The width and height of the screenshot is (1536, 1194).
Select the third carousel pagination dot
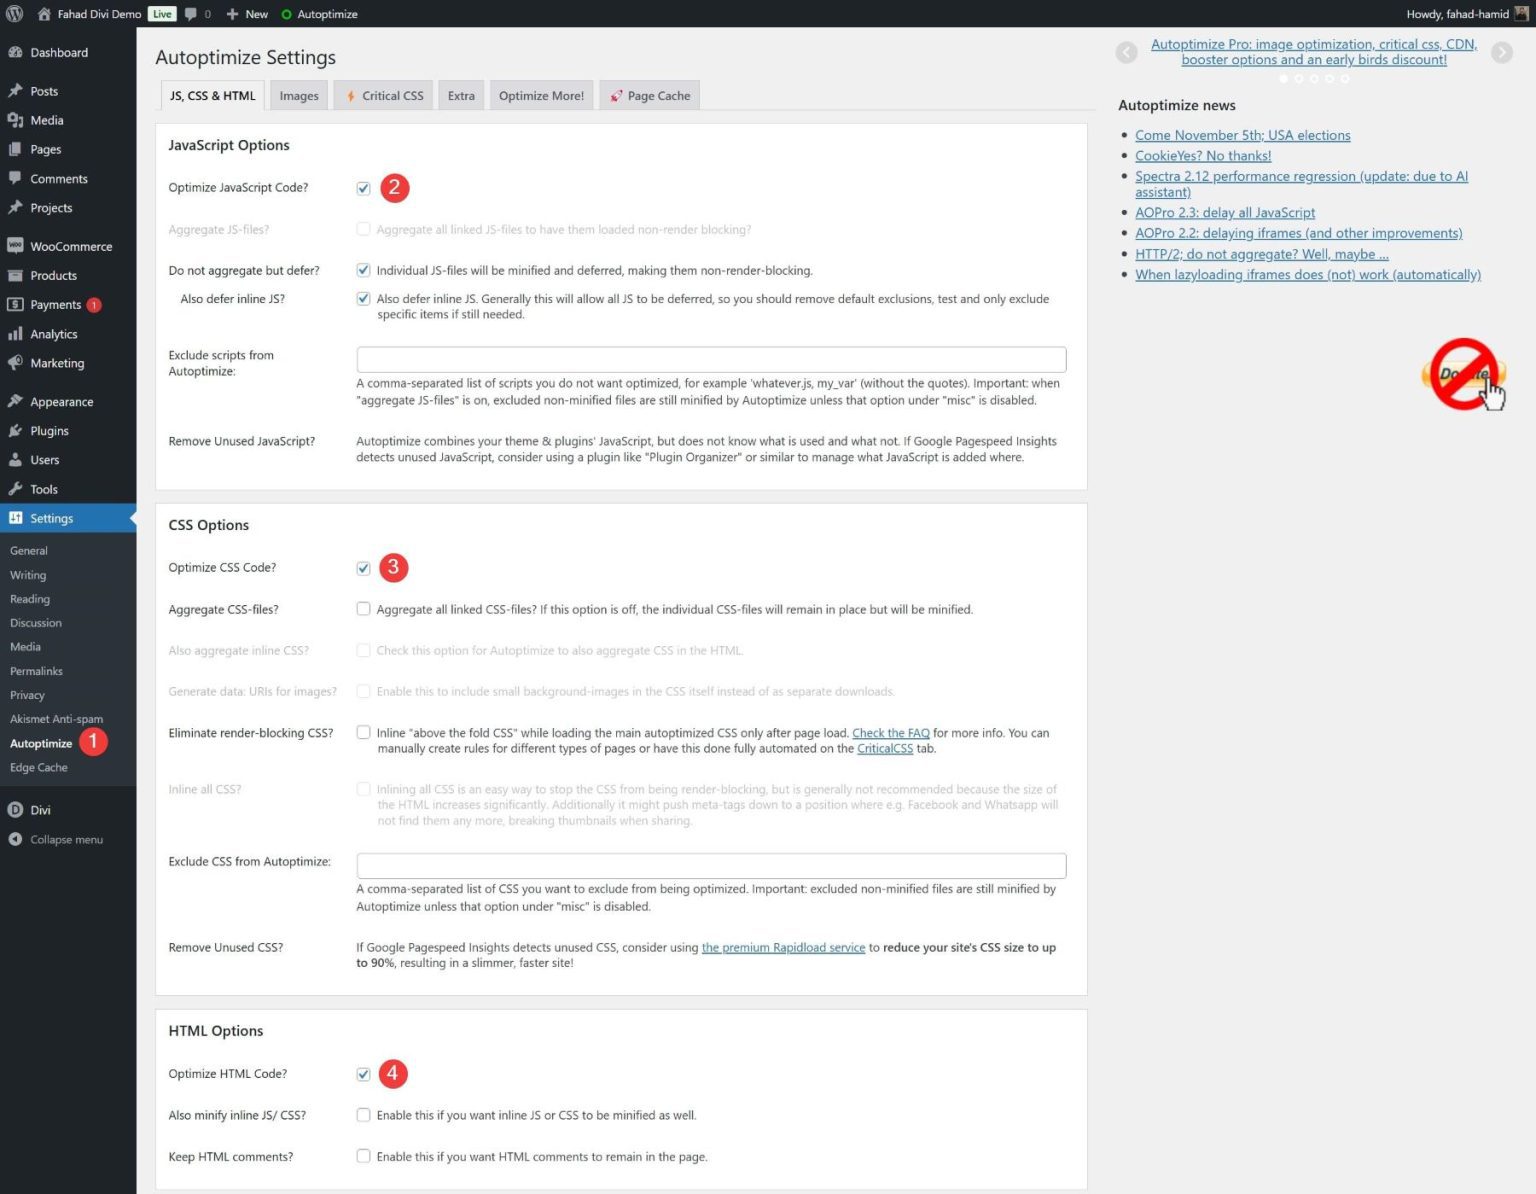1315,78
